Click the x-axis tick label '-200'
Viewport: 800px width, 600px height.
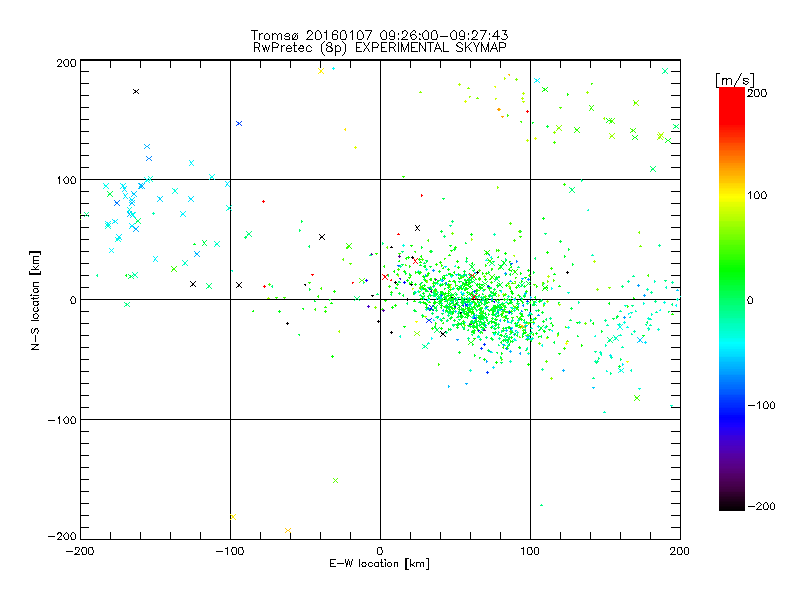click(x=80, y=551)
